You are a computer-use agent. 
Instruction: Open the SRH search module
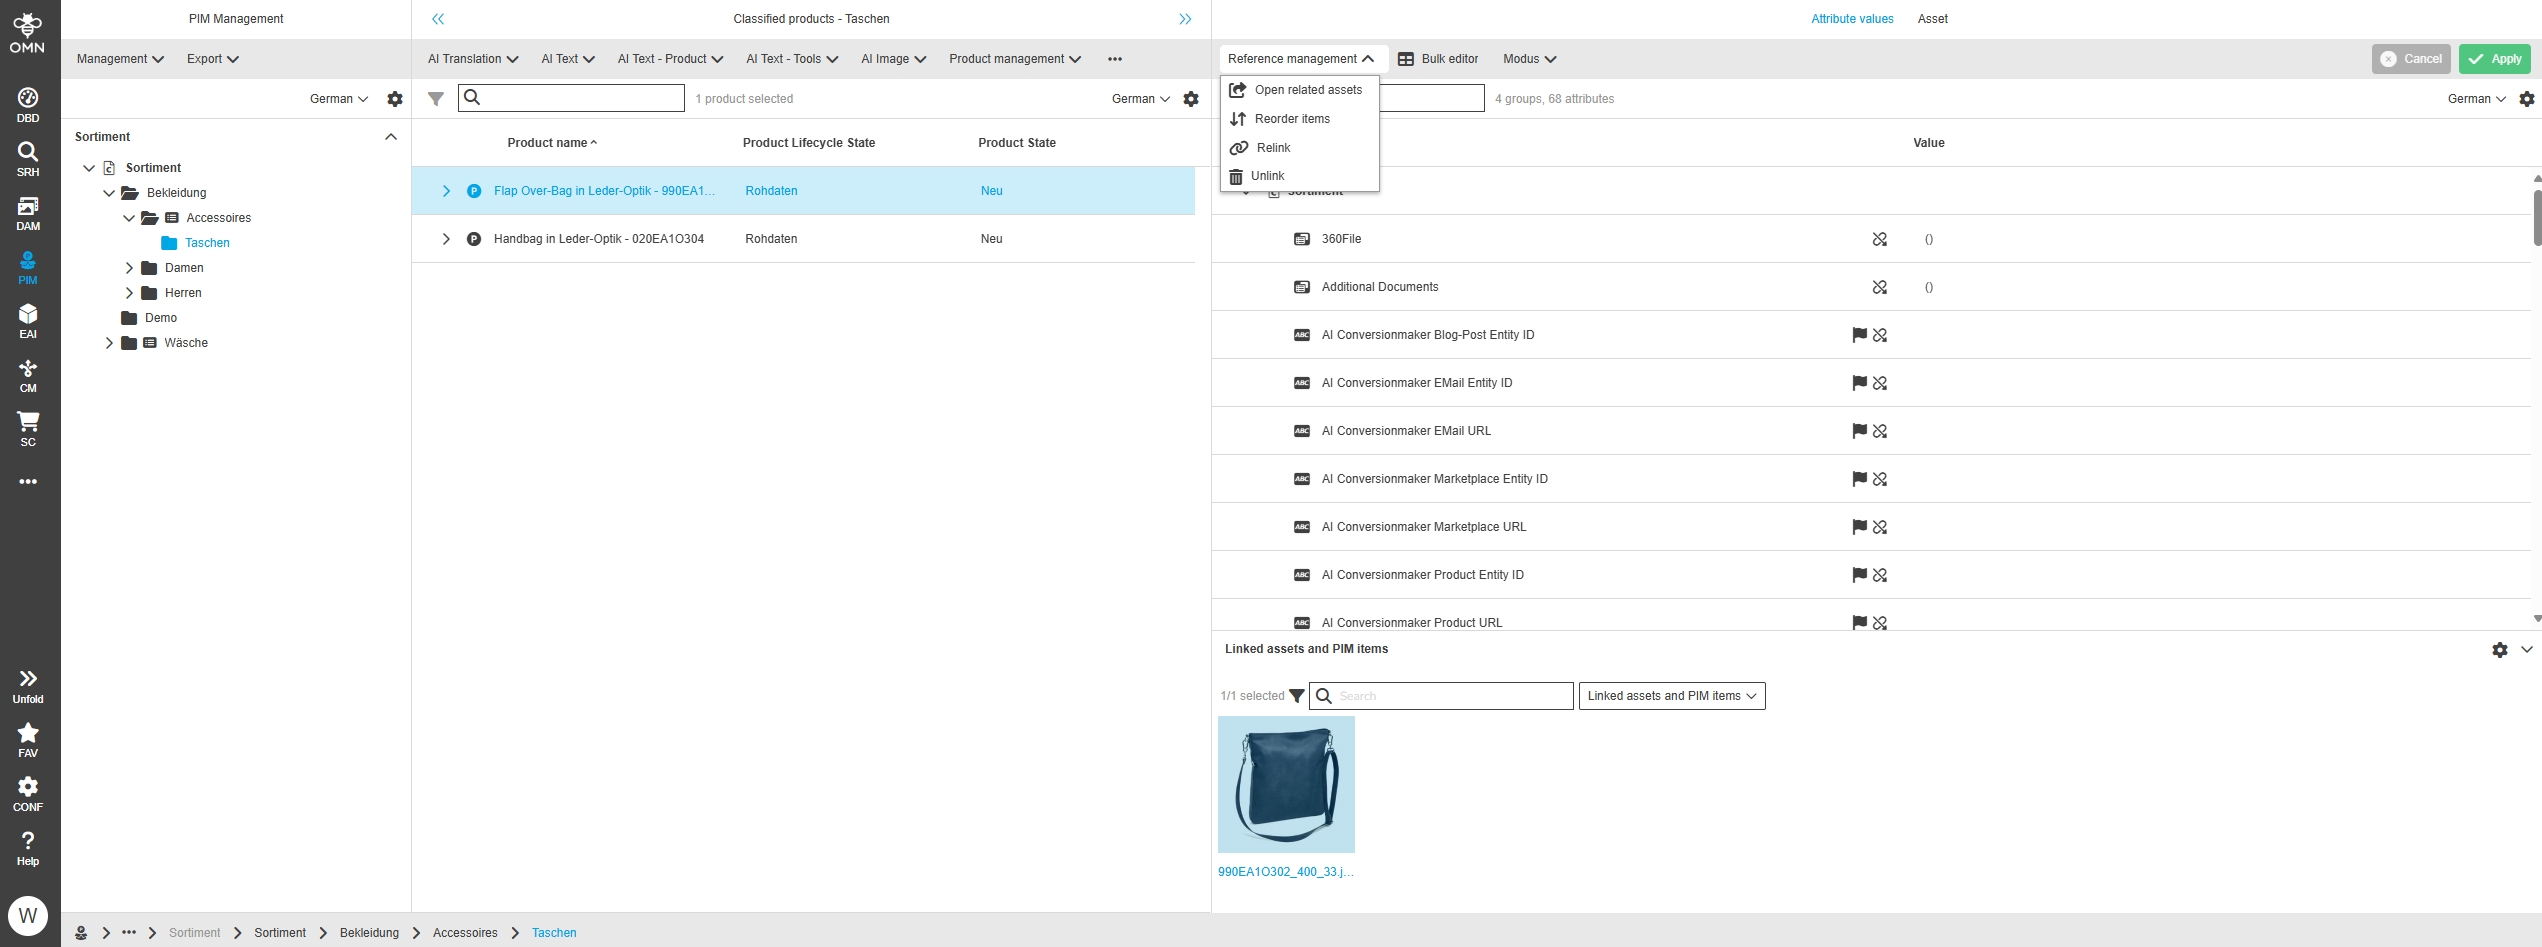(28, 159)
